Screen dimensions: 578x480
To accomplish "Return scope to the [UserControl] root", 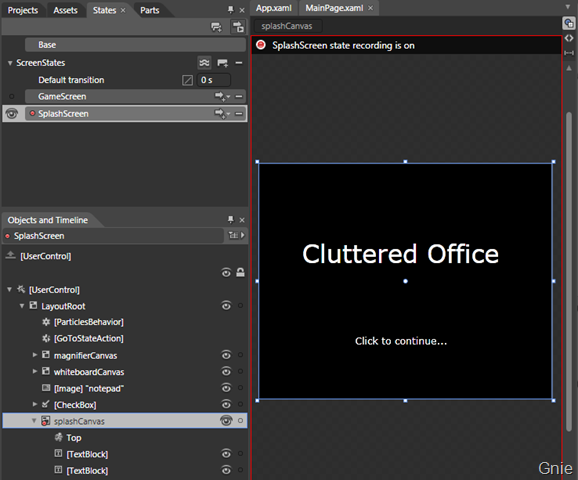I will 10,255.
